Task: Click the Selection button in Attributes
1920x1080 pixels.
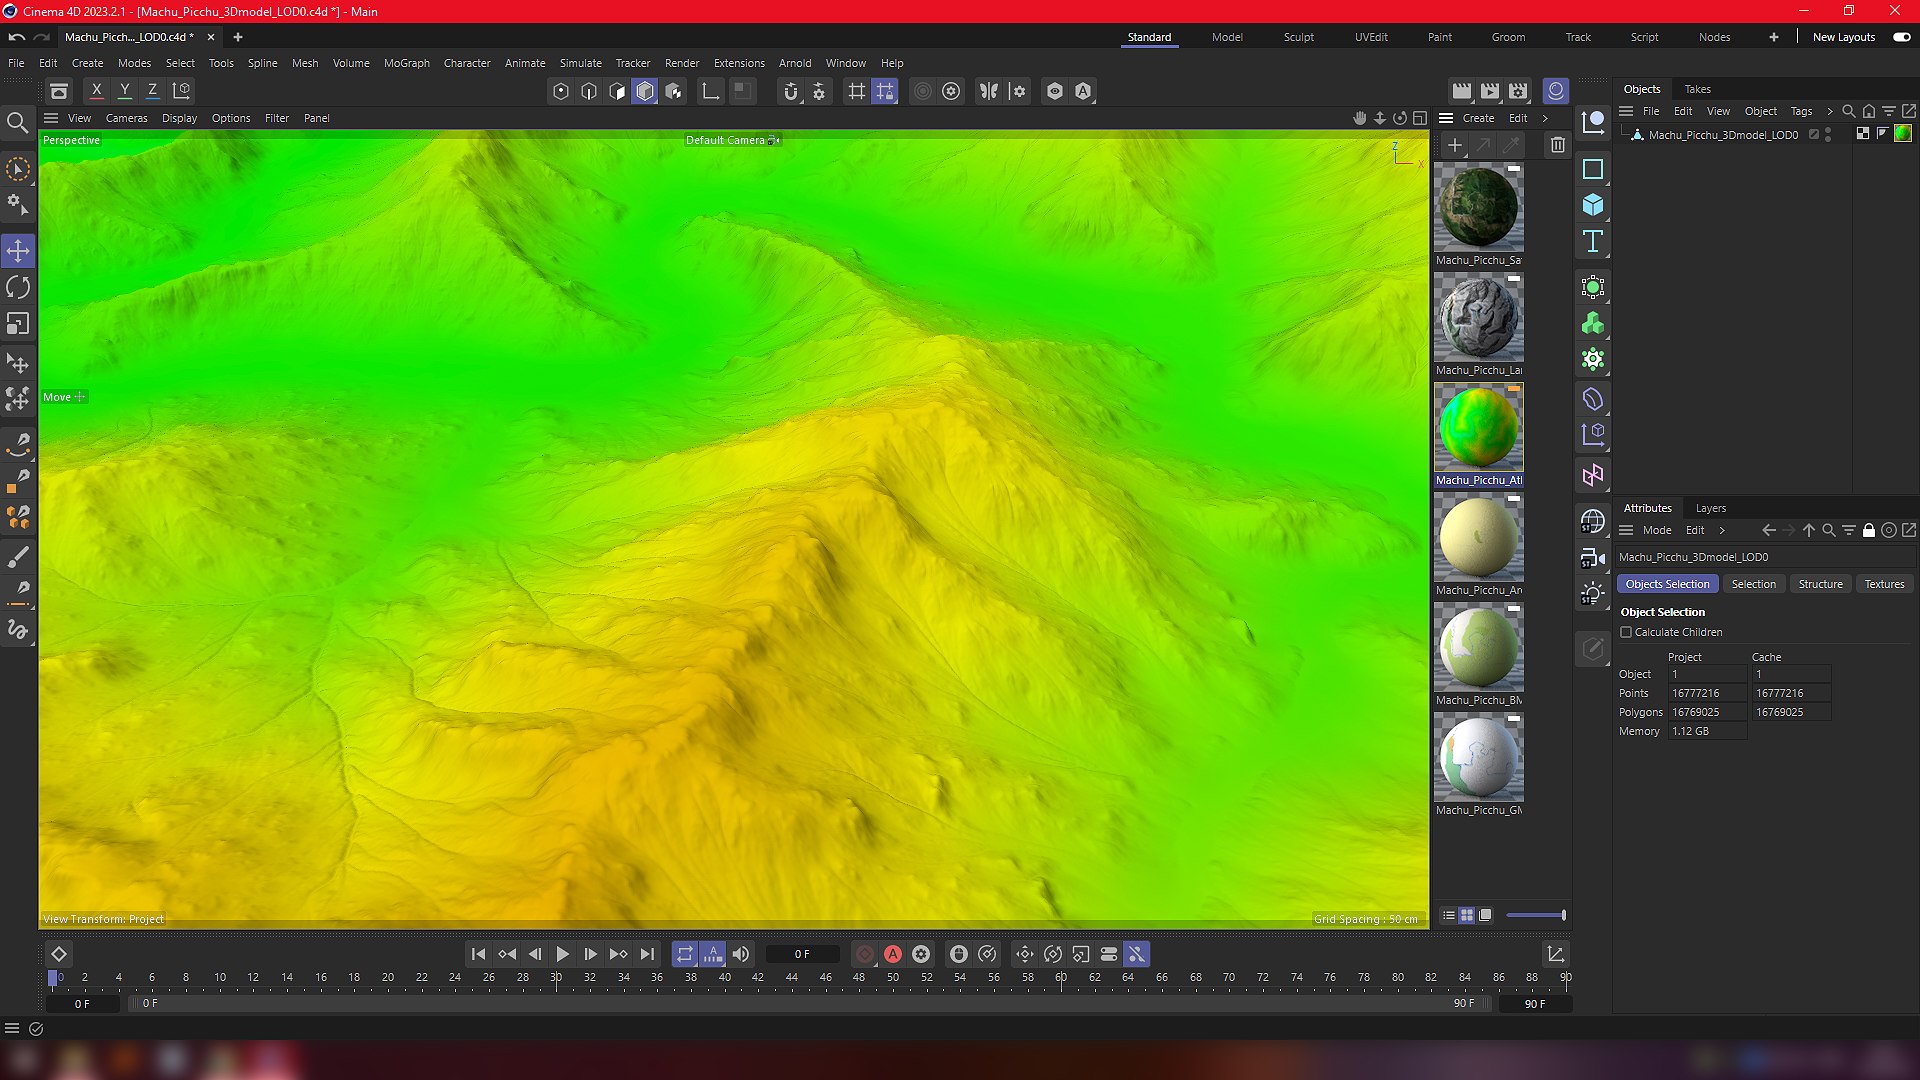Action: click(x=1753, y=584)
